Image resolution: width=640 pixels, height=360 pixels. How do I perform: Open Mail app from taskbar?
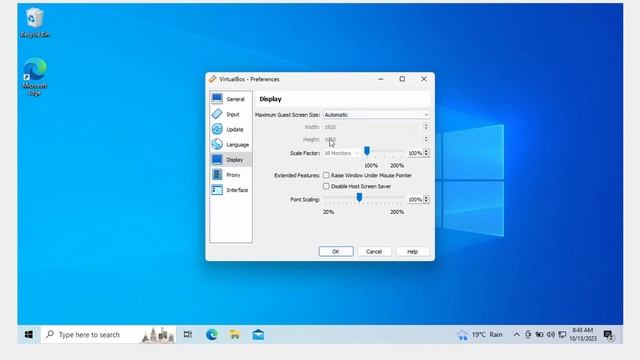click(258, 335)
